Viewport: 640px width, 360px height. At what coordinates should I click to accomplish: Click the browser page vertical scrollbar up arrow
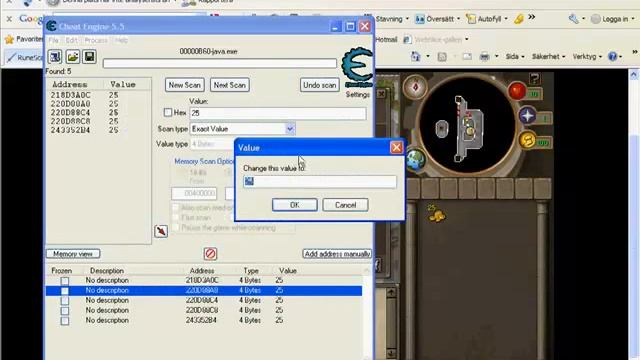point(633,75)
